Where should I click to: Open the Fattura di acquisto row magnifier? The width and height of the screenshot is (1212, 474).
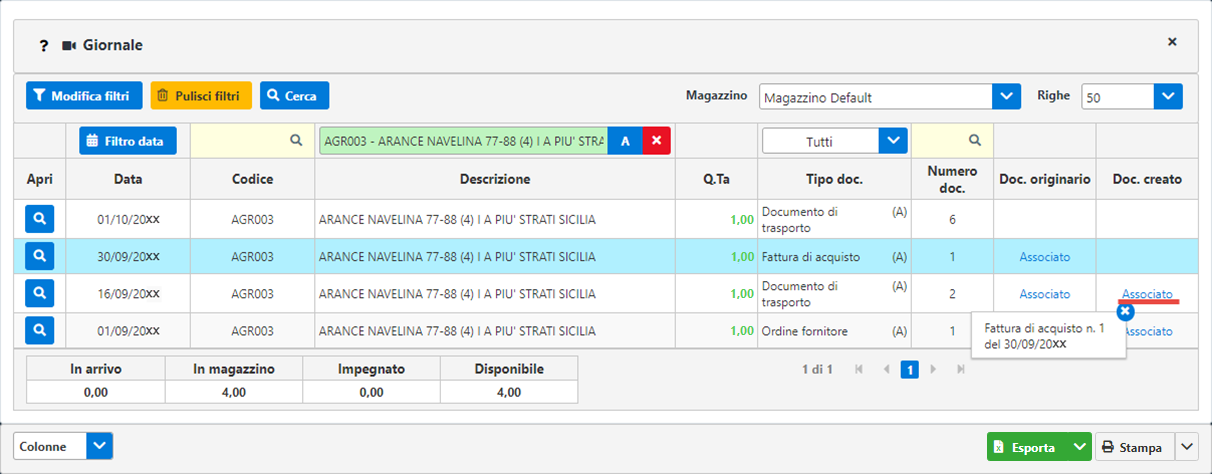[40, 257]
